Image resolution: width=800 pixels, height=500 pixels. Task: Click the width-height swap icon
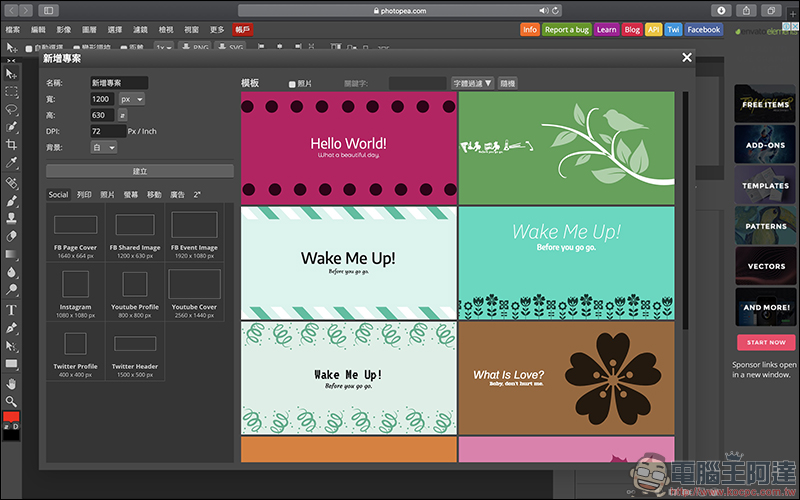[x=122, y=115]
